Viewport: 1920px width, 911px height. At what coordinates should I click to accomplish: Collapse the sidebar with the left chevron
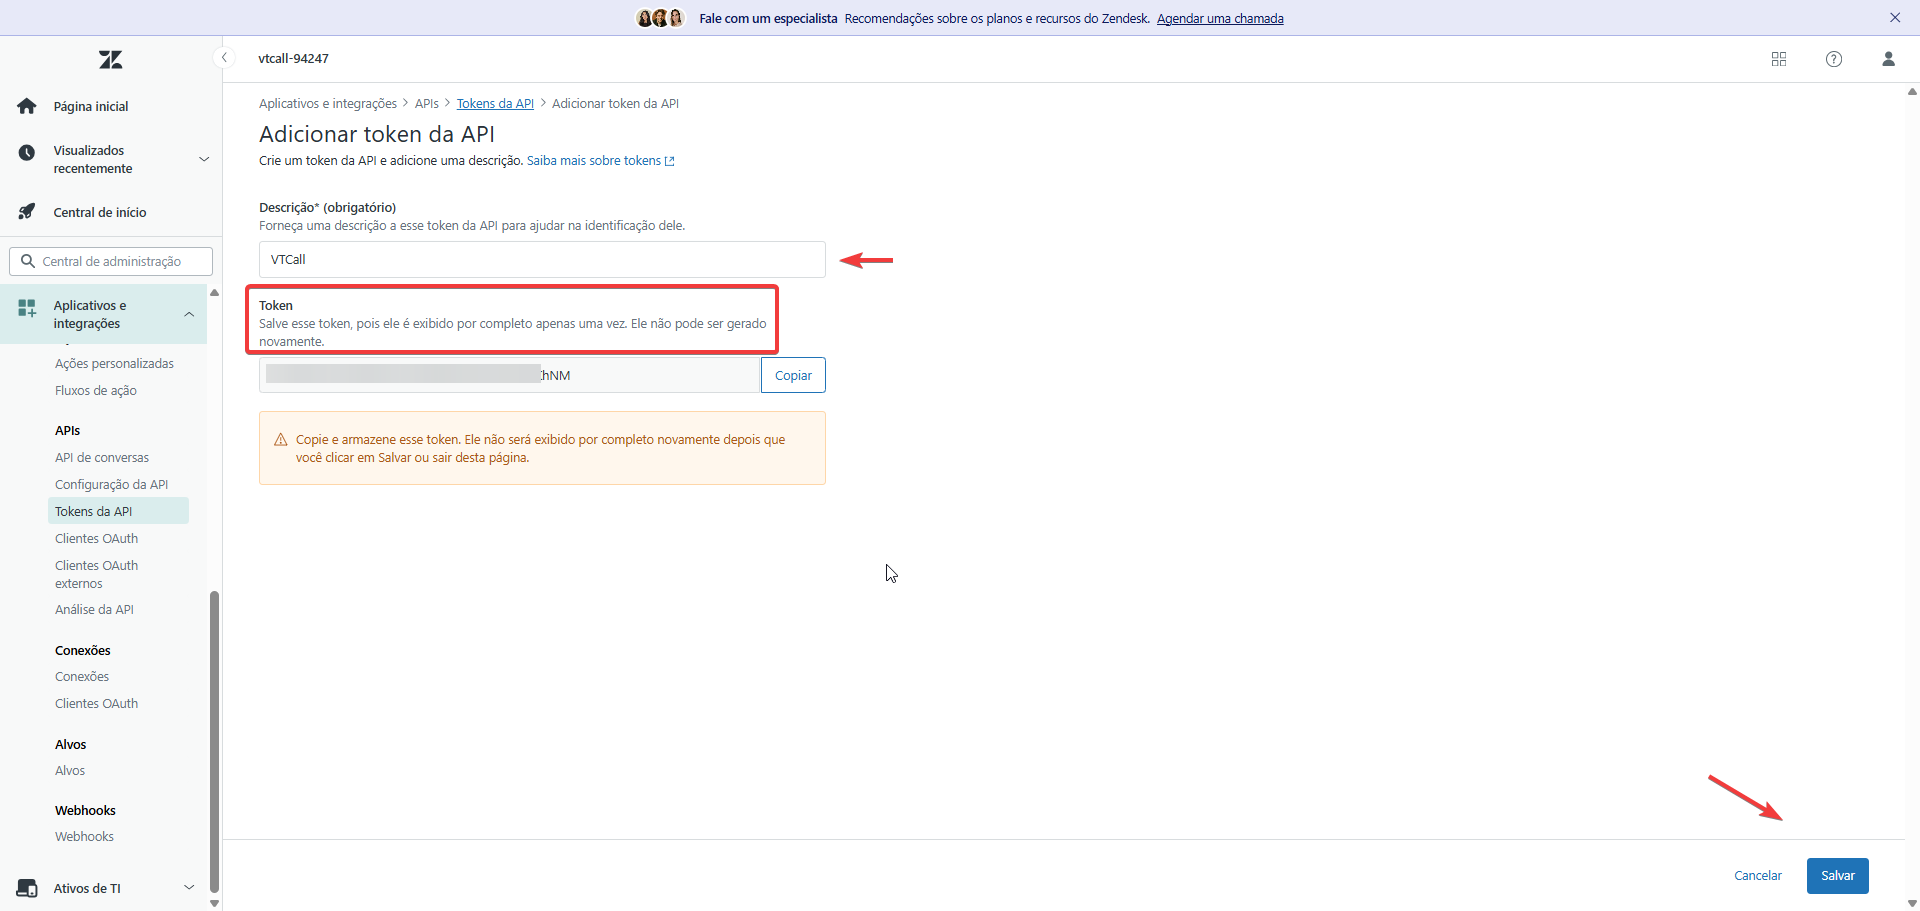223,57
